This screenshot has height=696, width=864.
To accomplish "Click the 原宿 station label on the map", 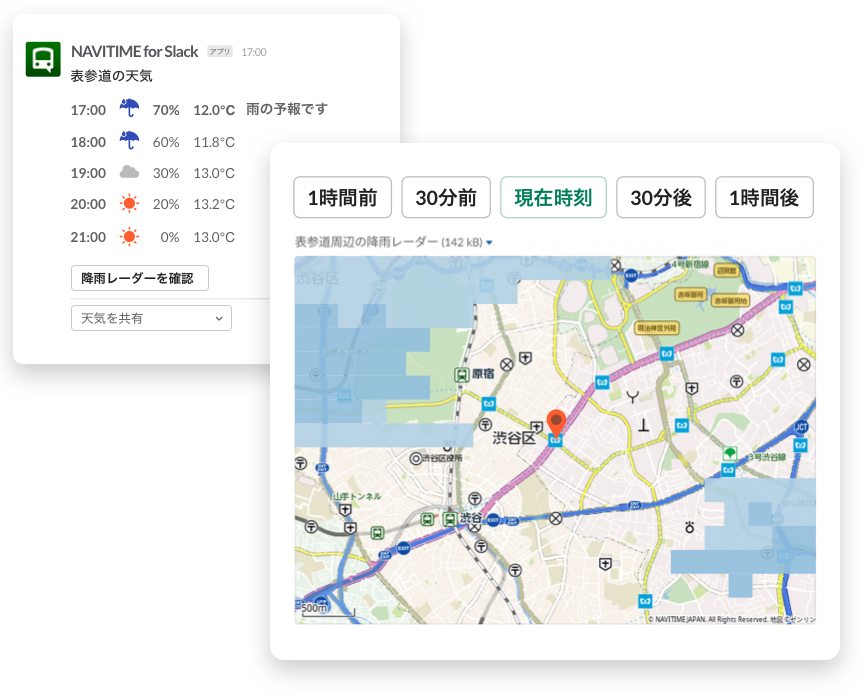I will [483, 374].
